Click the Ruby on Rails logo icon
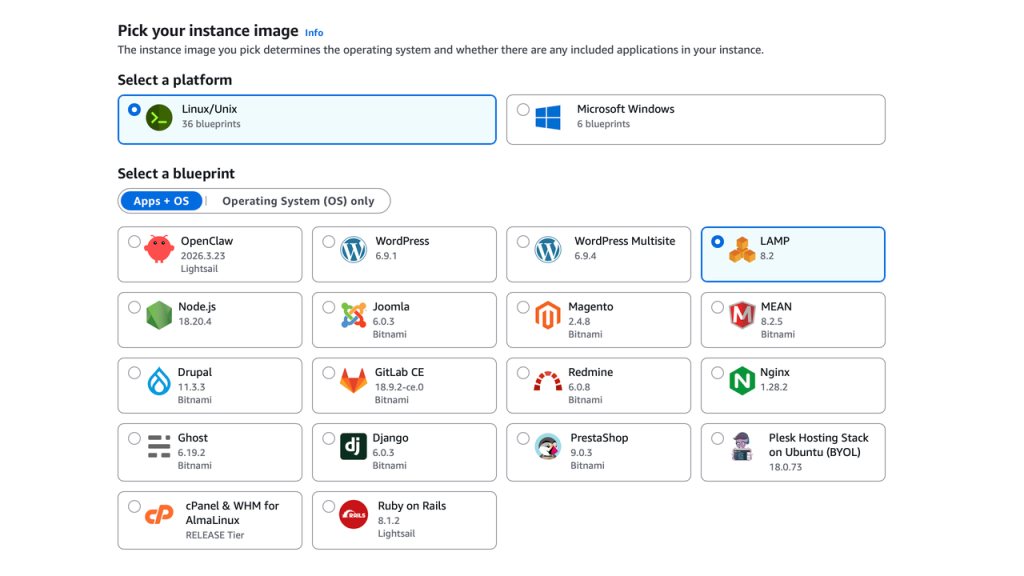 (x=352, y=513)
